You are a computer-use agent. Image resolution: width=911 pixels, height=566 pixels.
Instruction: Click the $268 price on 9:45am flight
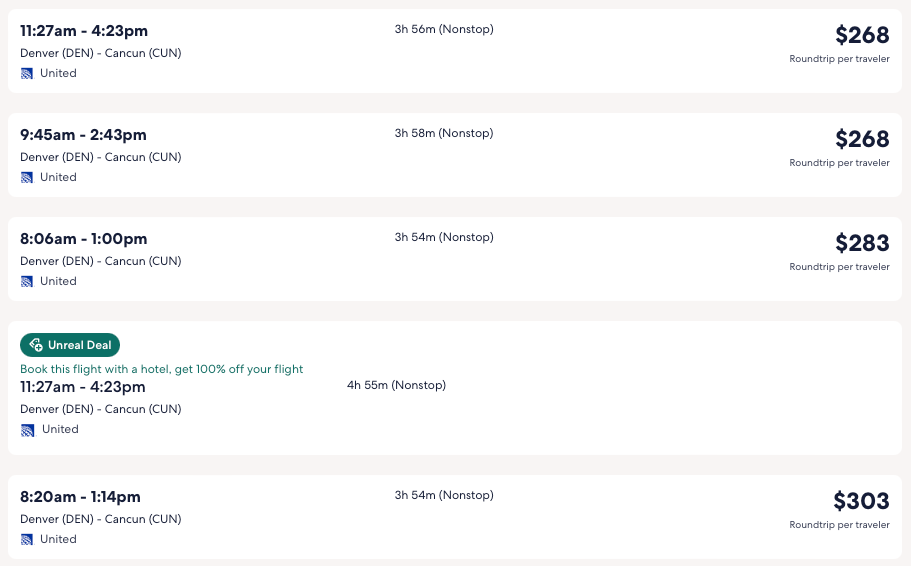click(862, 139)
